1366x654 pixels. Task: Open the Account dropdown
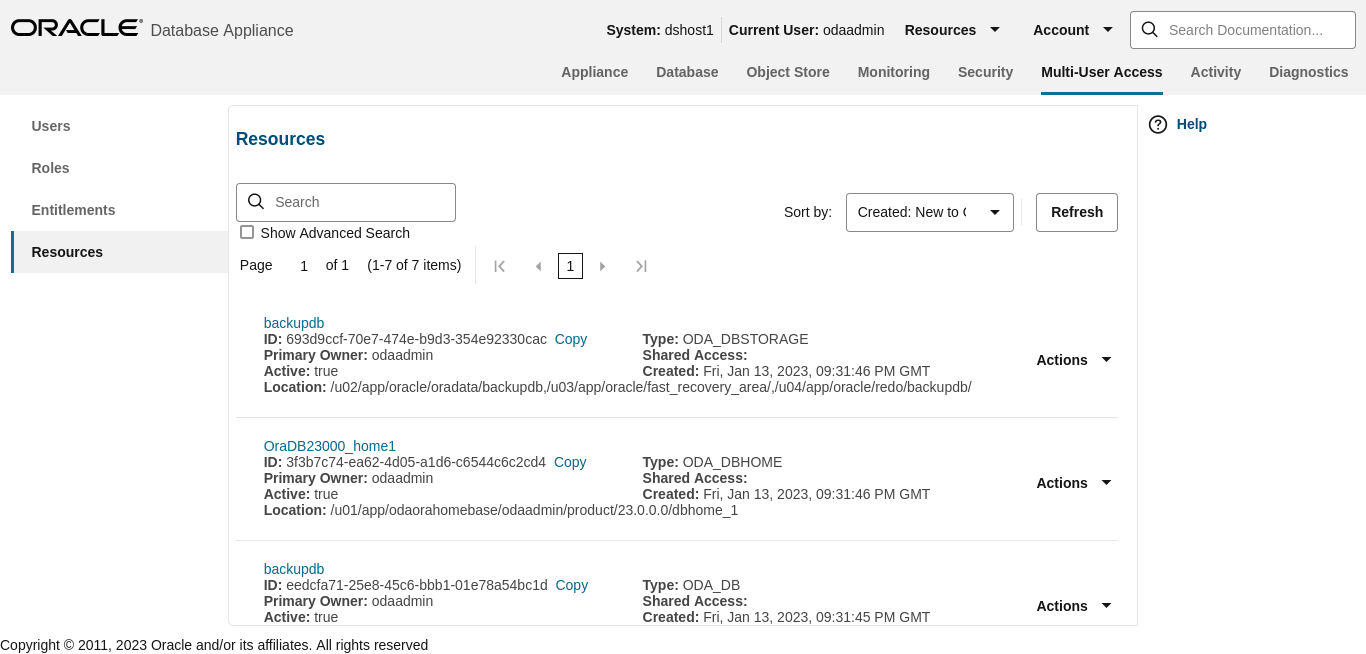click(x=1072, y=30)
